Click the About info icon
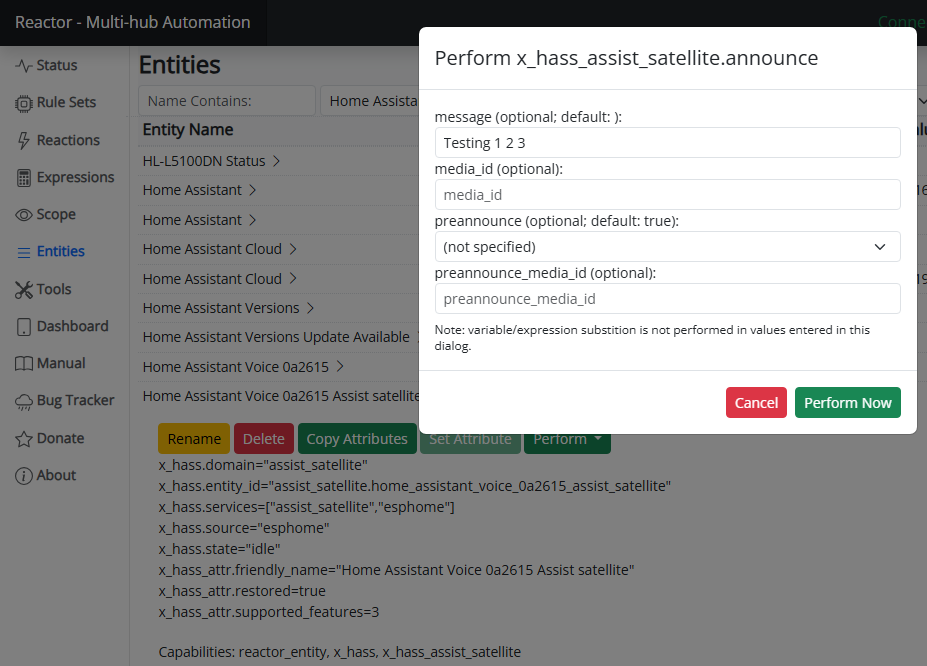The image size is (927, 666). click(x=24, y=476)
